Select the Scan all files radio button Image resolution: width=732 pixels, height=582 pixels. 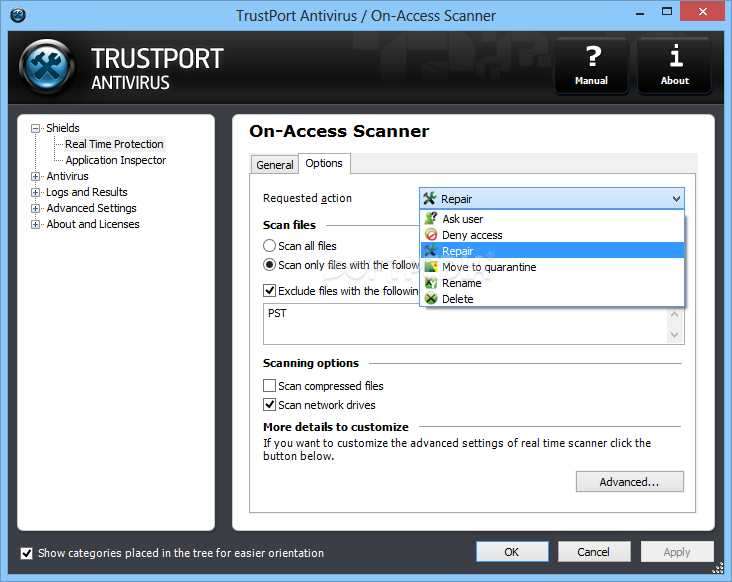tap(269, 245)
